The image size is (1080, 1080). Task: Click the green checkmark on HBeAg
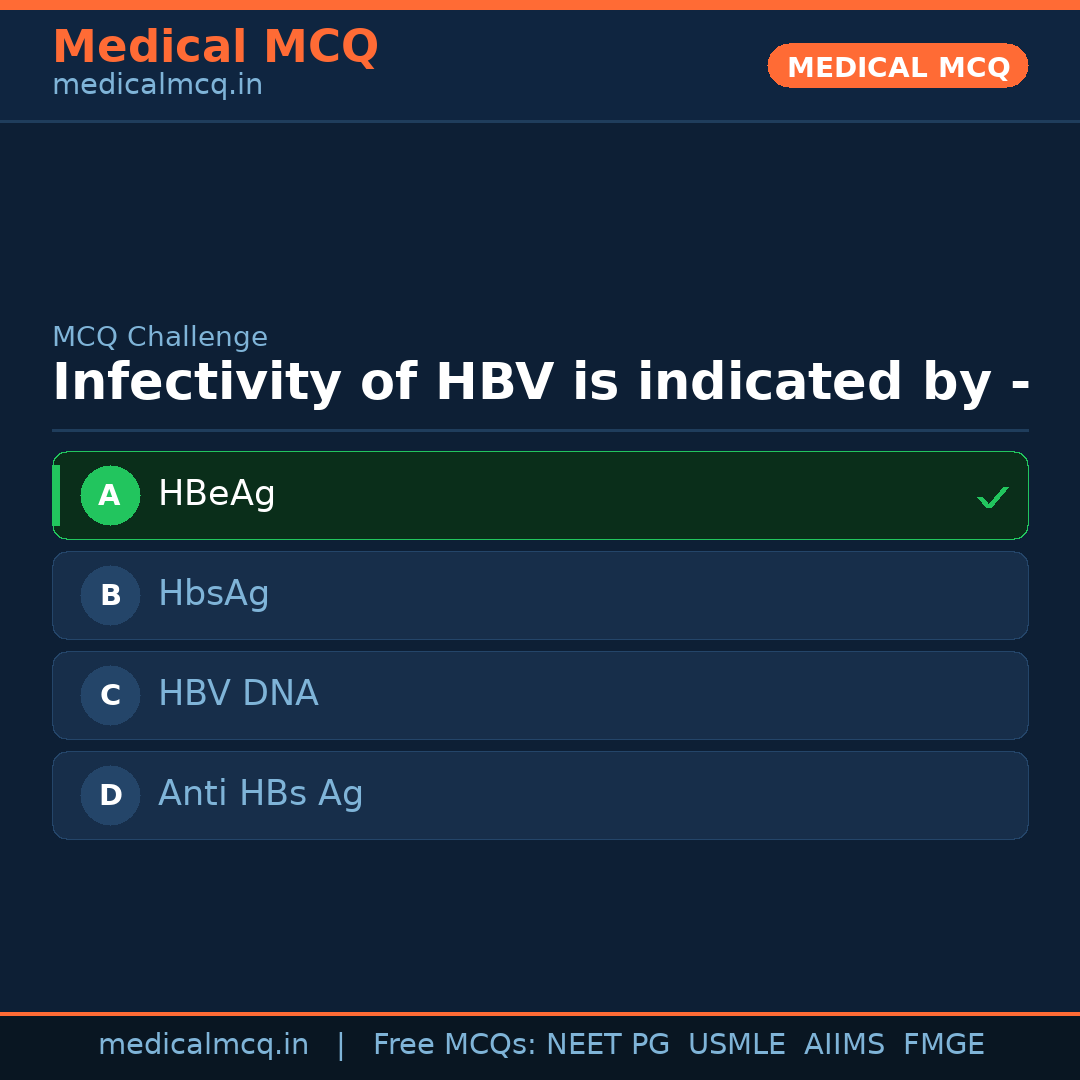pyautogui.click(x=992, y=497)
